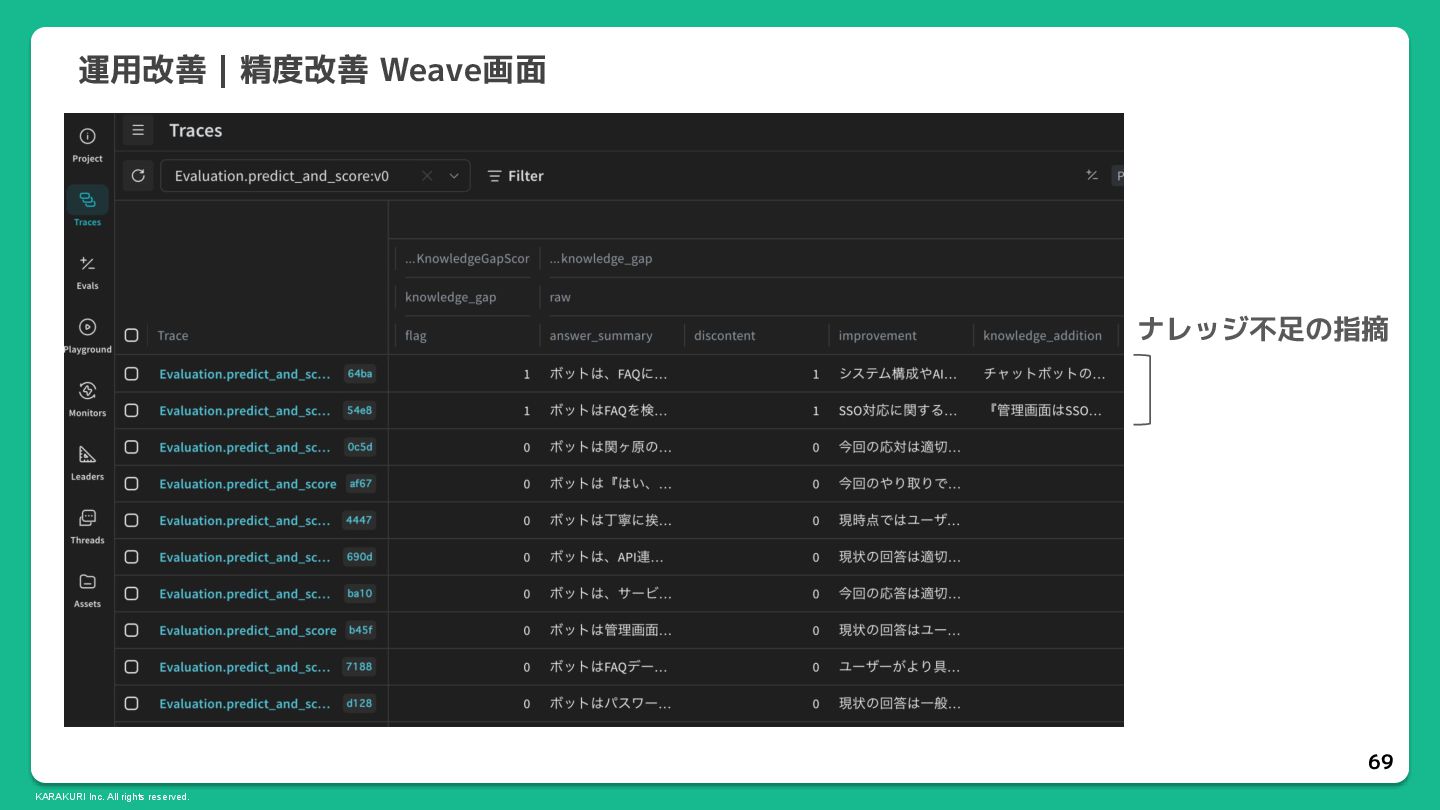Open the Filter options
Screen dimensions: 1440x810
click(515, 176)
